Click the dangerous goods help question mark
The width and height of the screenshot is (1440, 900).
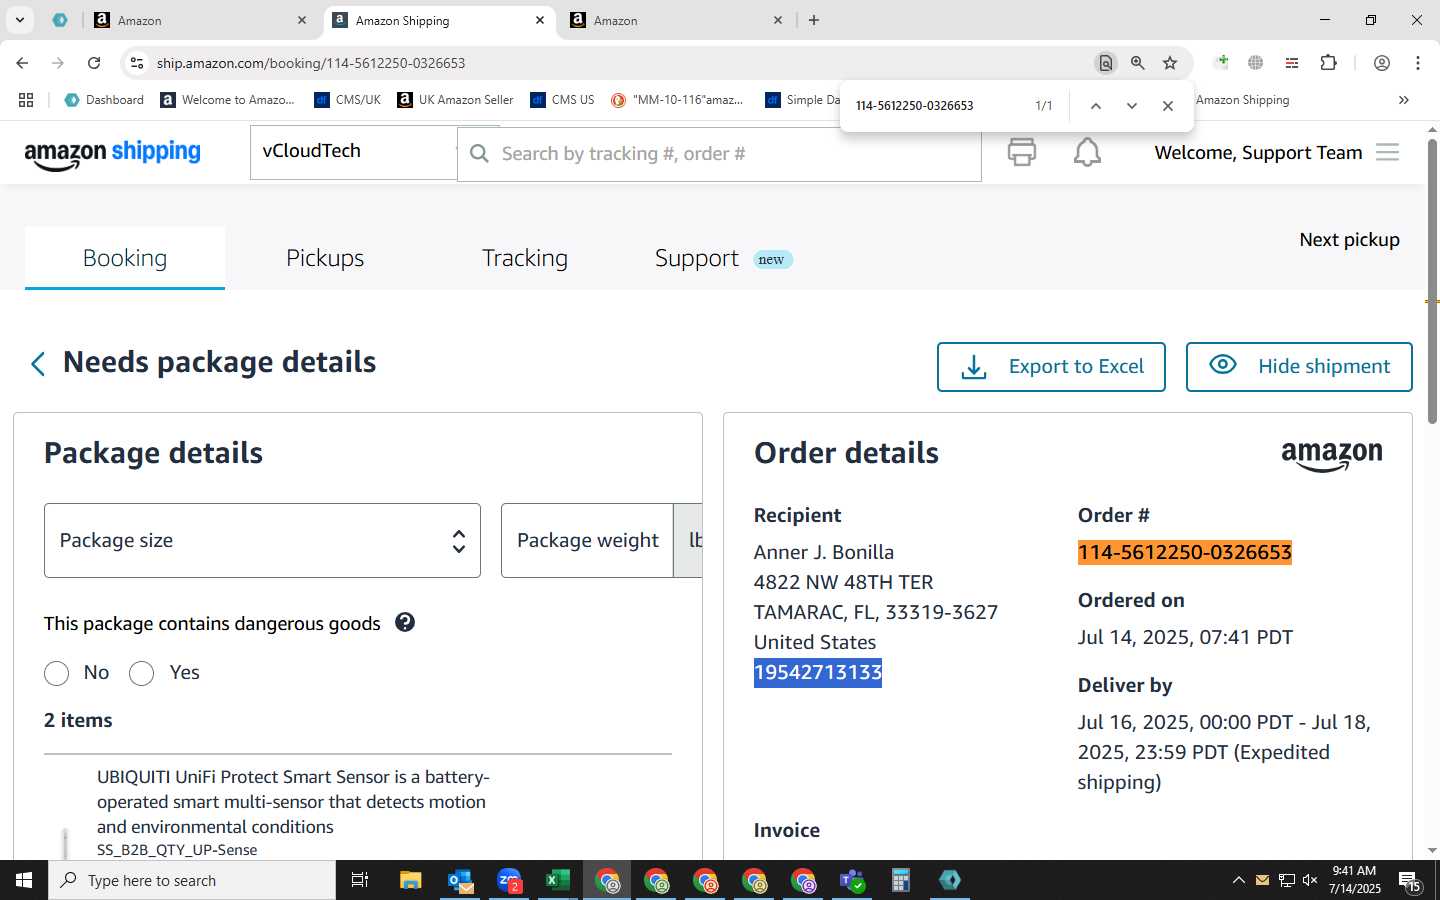tap(405, 622)
